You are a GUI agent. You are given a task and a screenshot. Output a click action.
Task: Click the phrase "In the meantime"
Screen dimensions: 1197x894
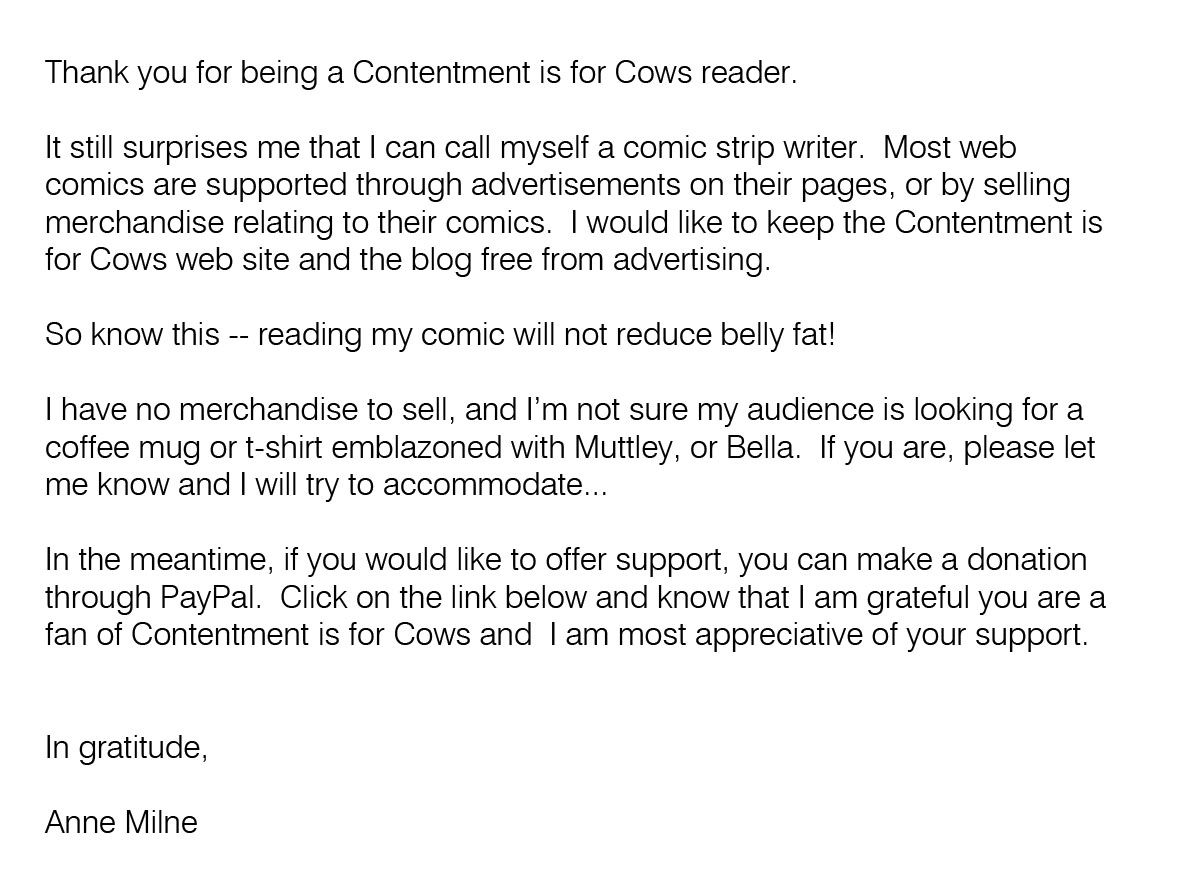[x=156, y=560]
